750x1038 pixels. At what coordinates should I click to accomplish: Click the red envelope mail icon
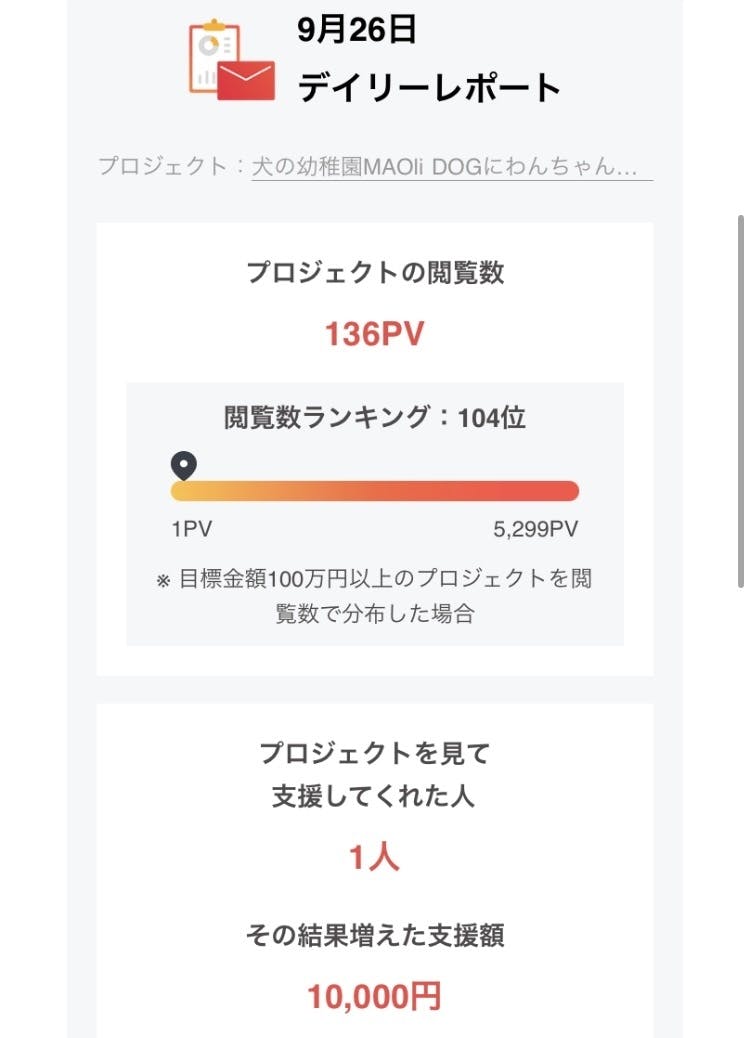click(x=245, y=80)
